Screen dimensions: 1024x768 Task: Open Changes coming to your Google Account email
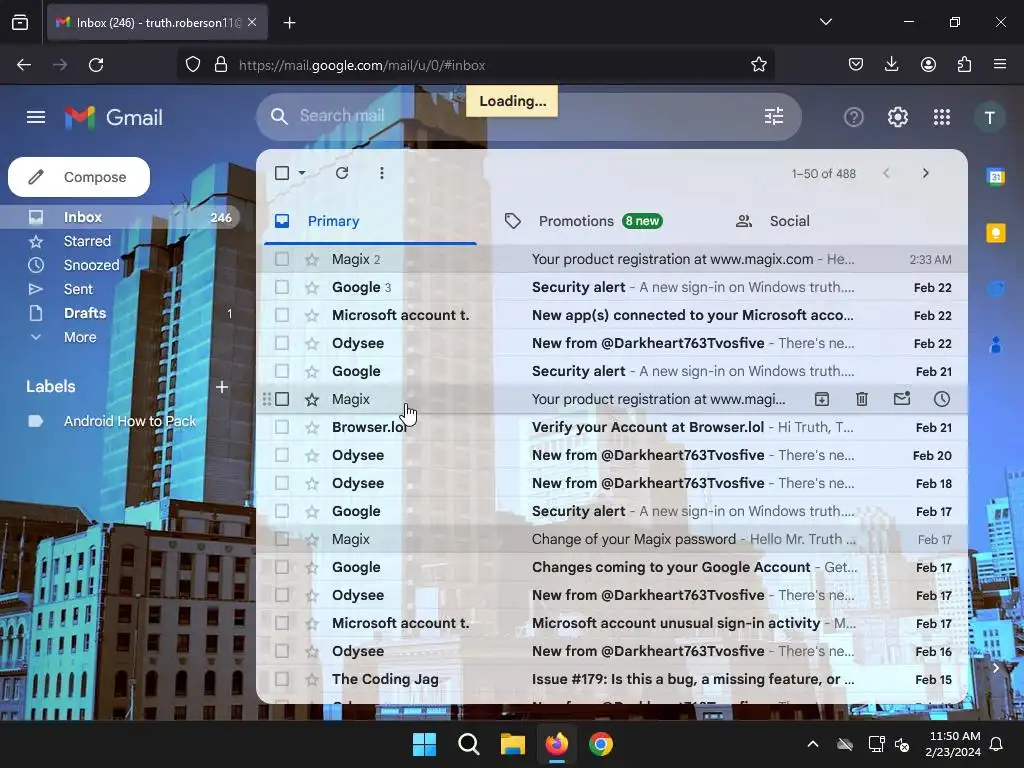coord(612,568)
